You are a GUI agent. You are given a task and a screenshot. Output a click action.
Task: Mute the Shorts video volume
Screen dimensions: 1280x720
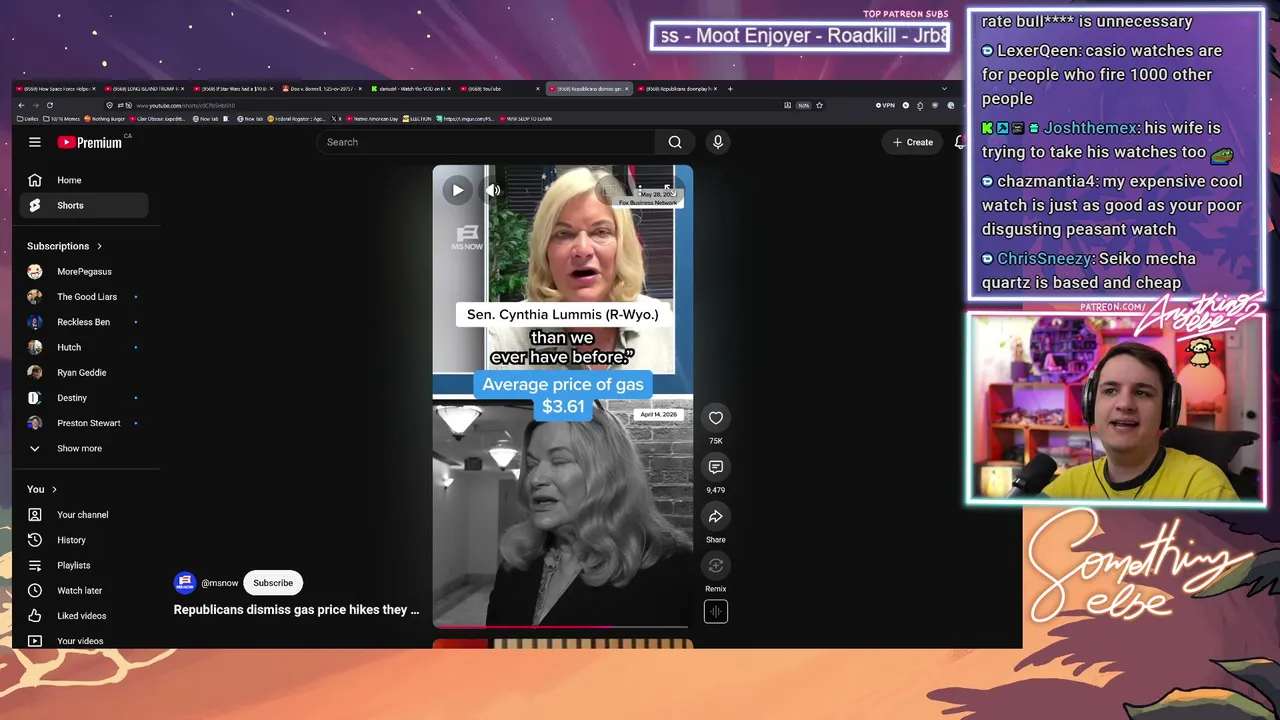pos(493,190)
